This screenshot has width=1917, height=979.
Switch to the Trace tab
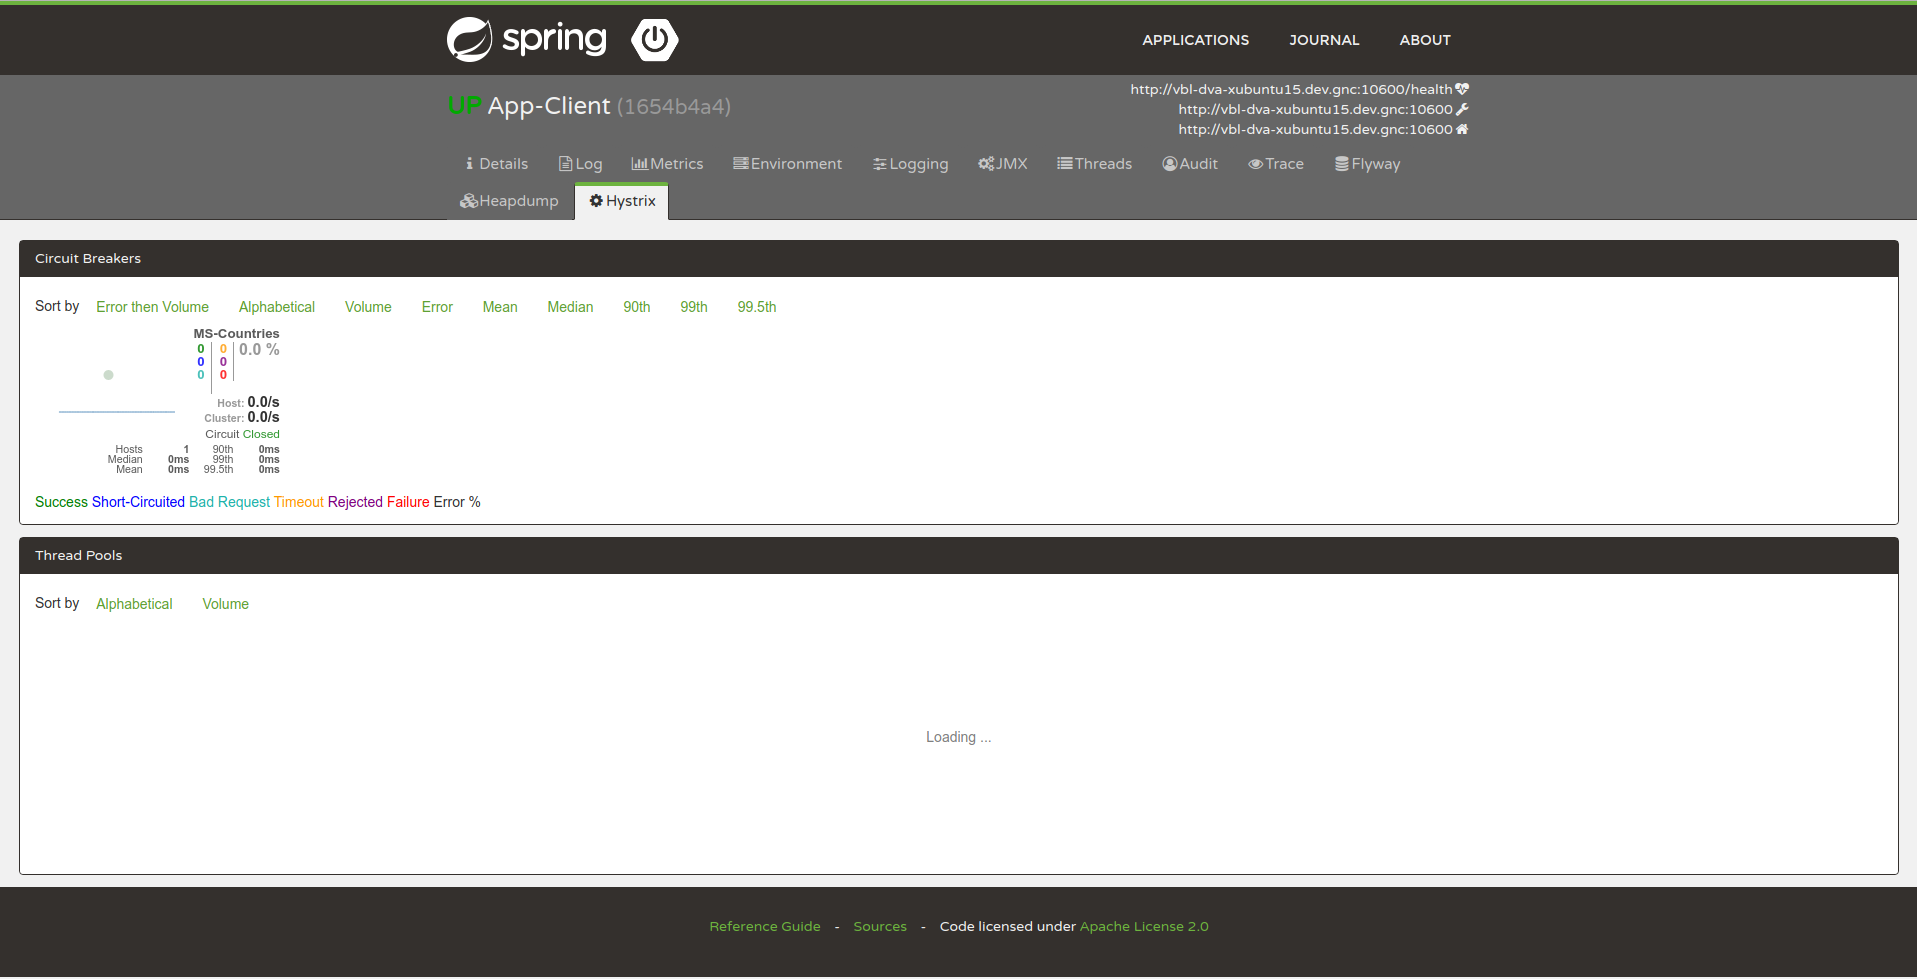[x=1276, y=164]
